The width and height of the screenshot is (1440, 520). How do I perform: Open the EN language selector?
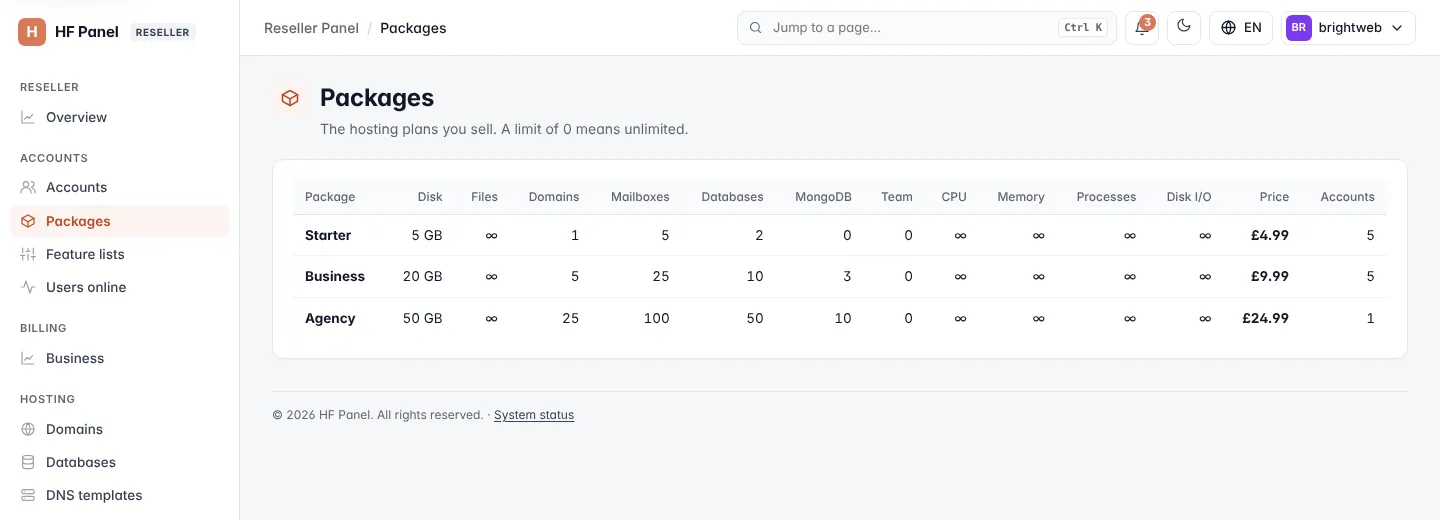pos(1241,28)
